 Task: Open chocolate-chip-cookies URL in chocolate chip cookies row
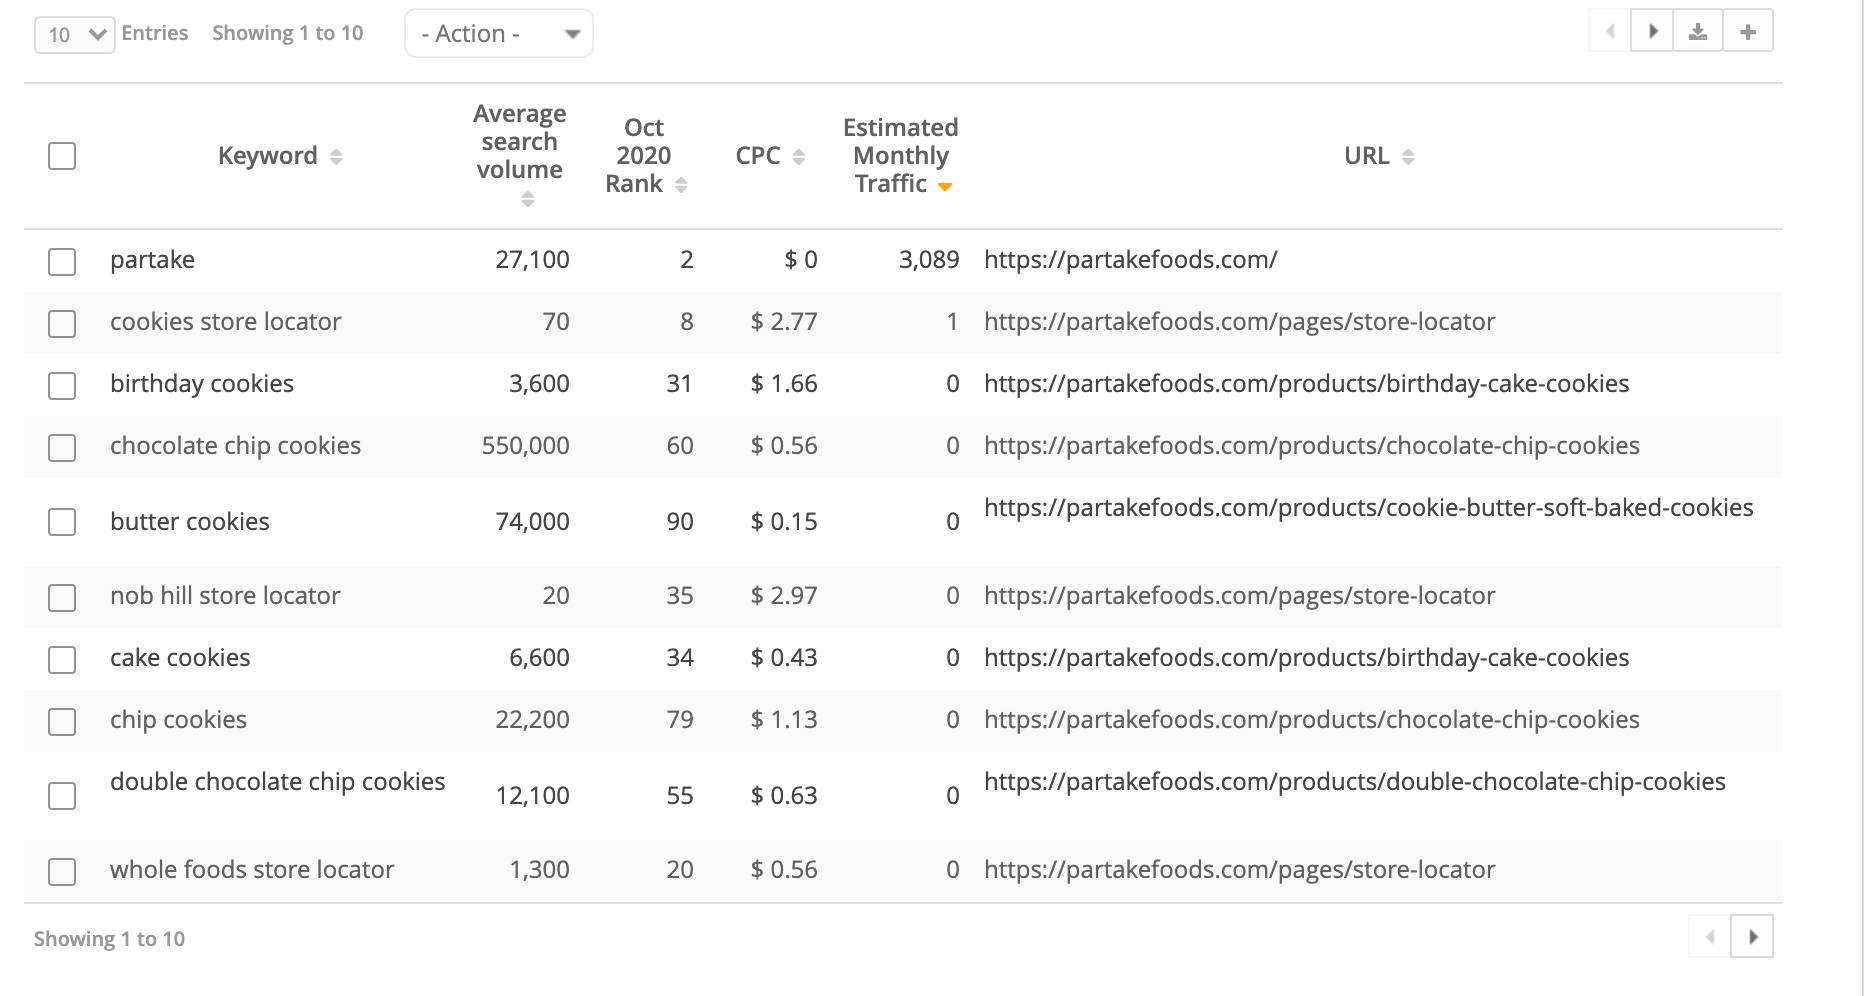tap(1312, 446)
